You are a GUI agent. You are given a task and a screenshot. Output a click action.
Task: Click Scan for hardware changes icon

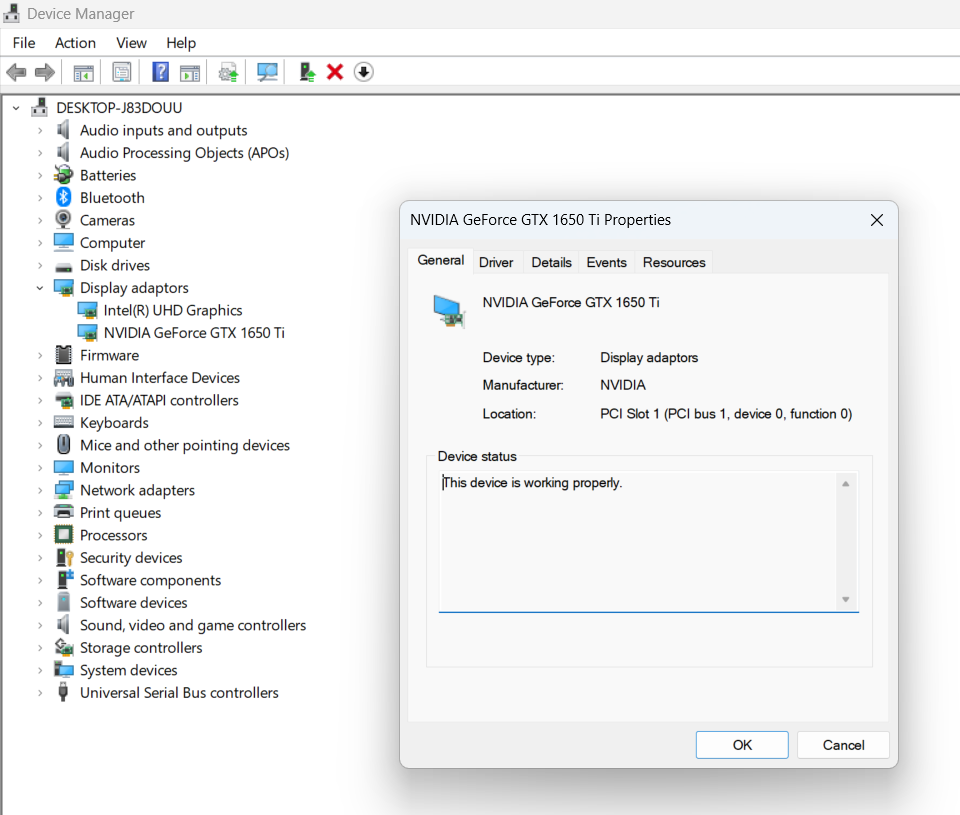coord(267,72)
